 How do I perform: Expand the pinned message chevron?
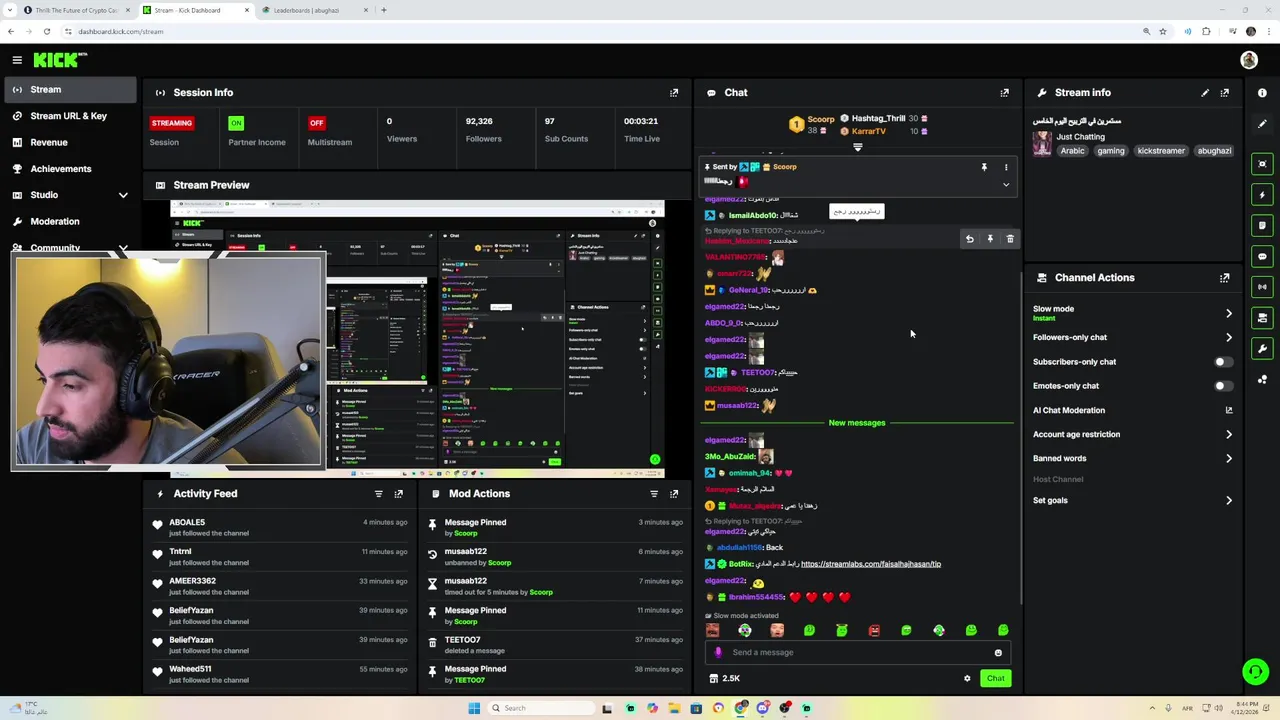[1006, 185]
